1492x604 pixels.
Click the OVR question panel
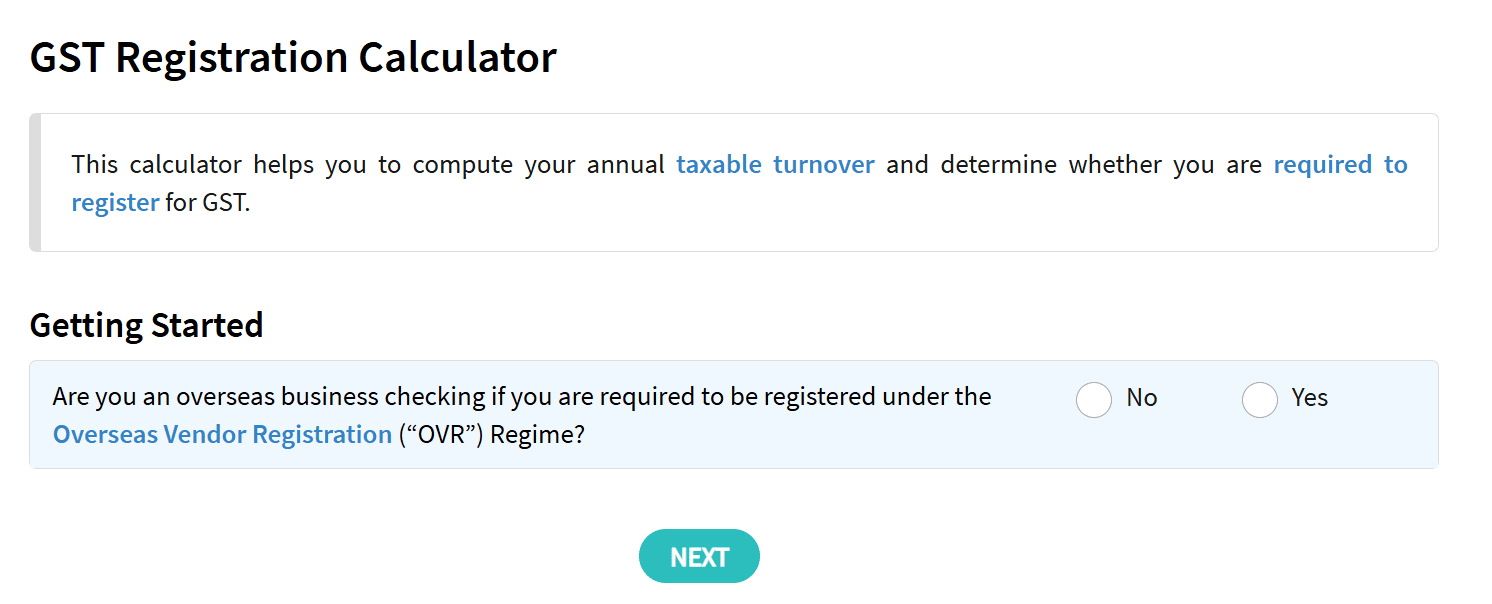coord(740,414)
